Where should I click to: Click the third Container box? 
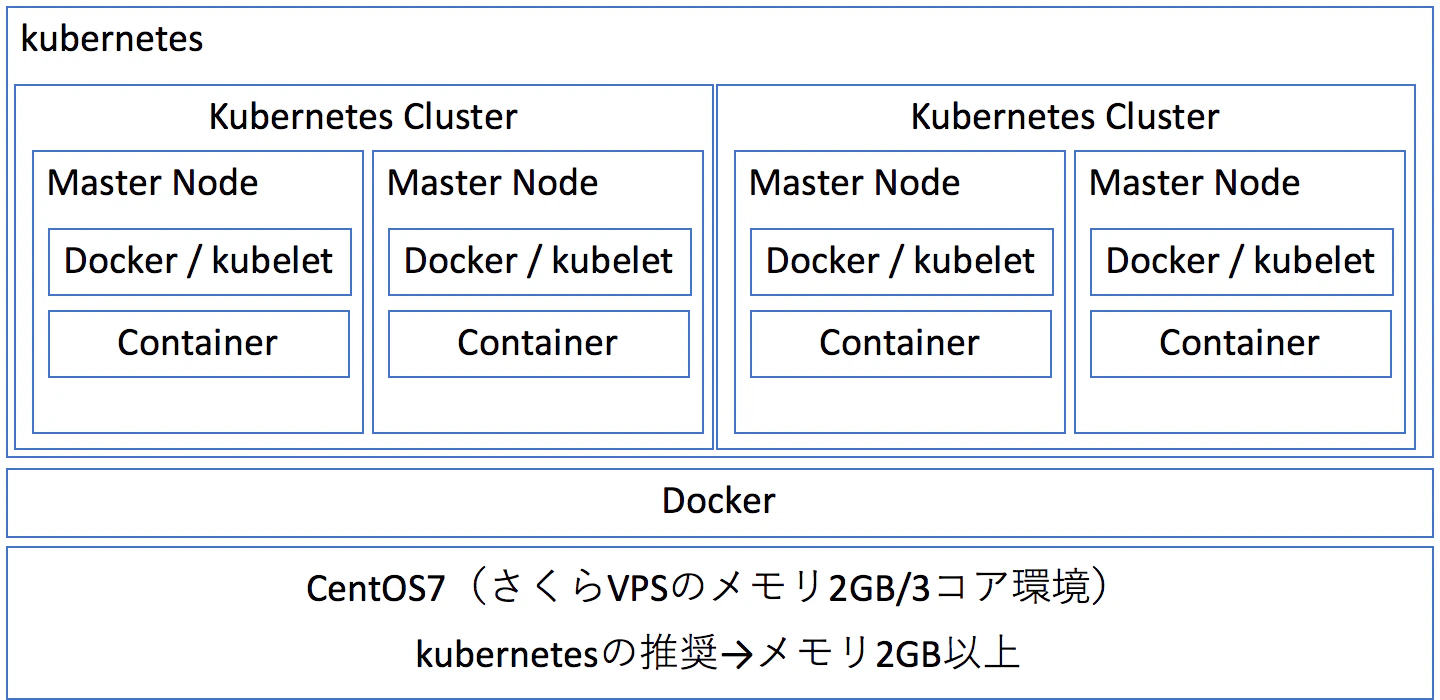(x=901, y=344)
